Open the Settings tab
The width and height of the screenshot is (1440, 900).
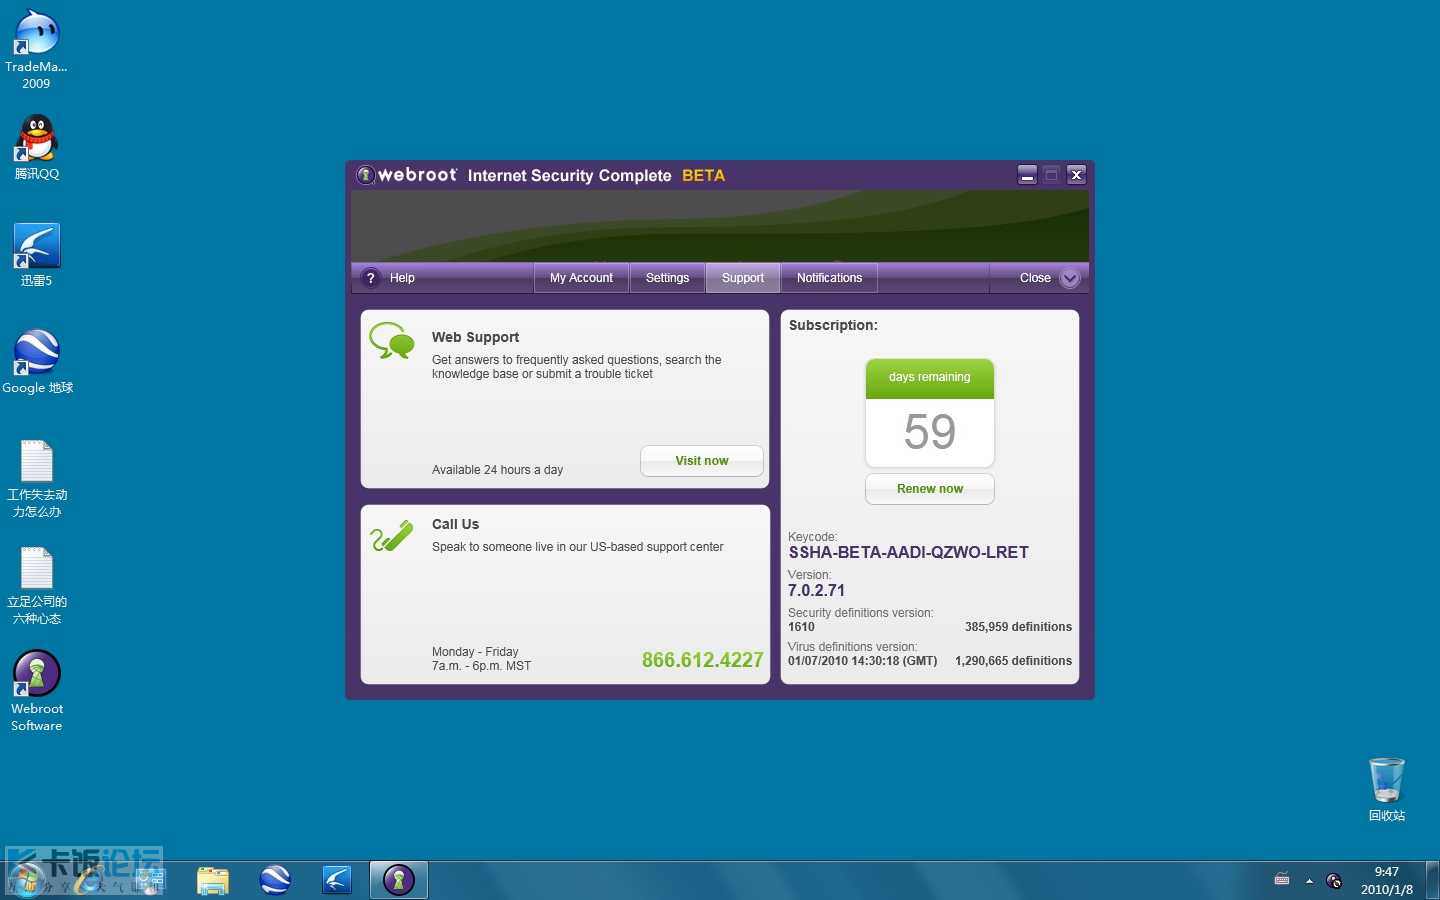click(x=667, y=278)
